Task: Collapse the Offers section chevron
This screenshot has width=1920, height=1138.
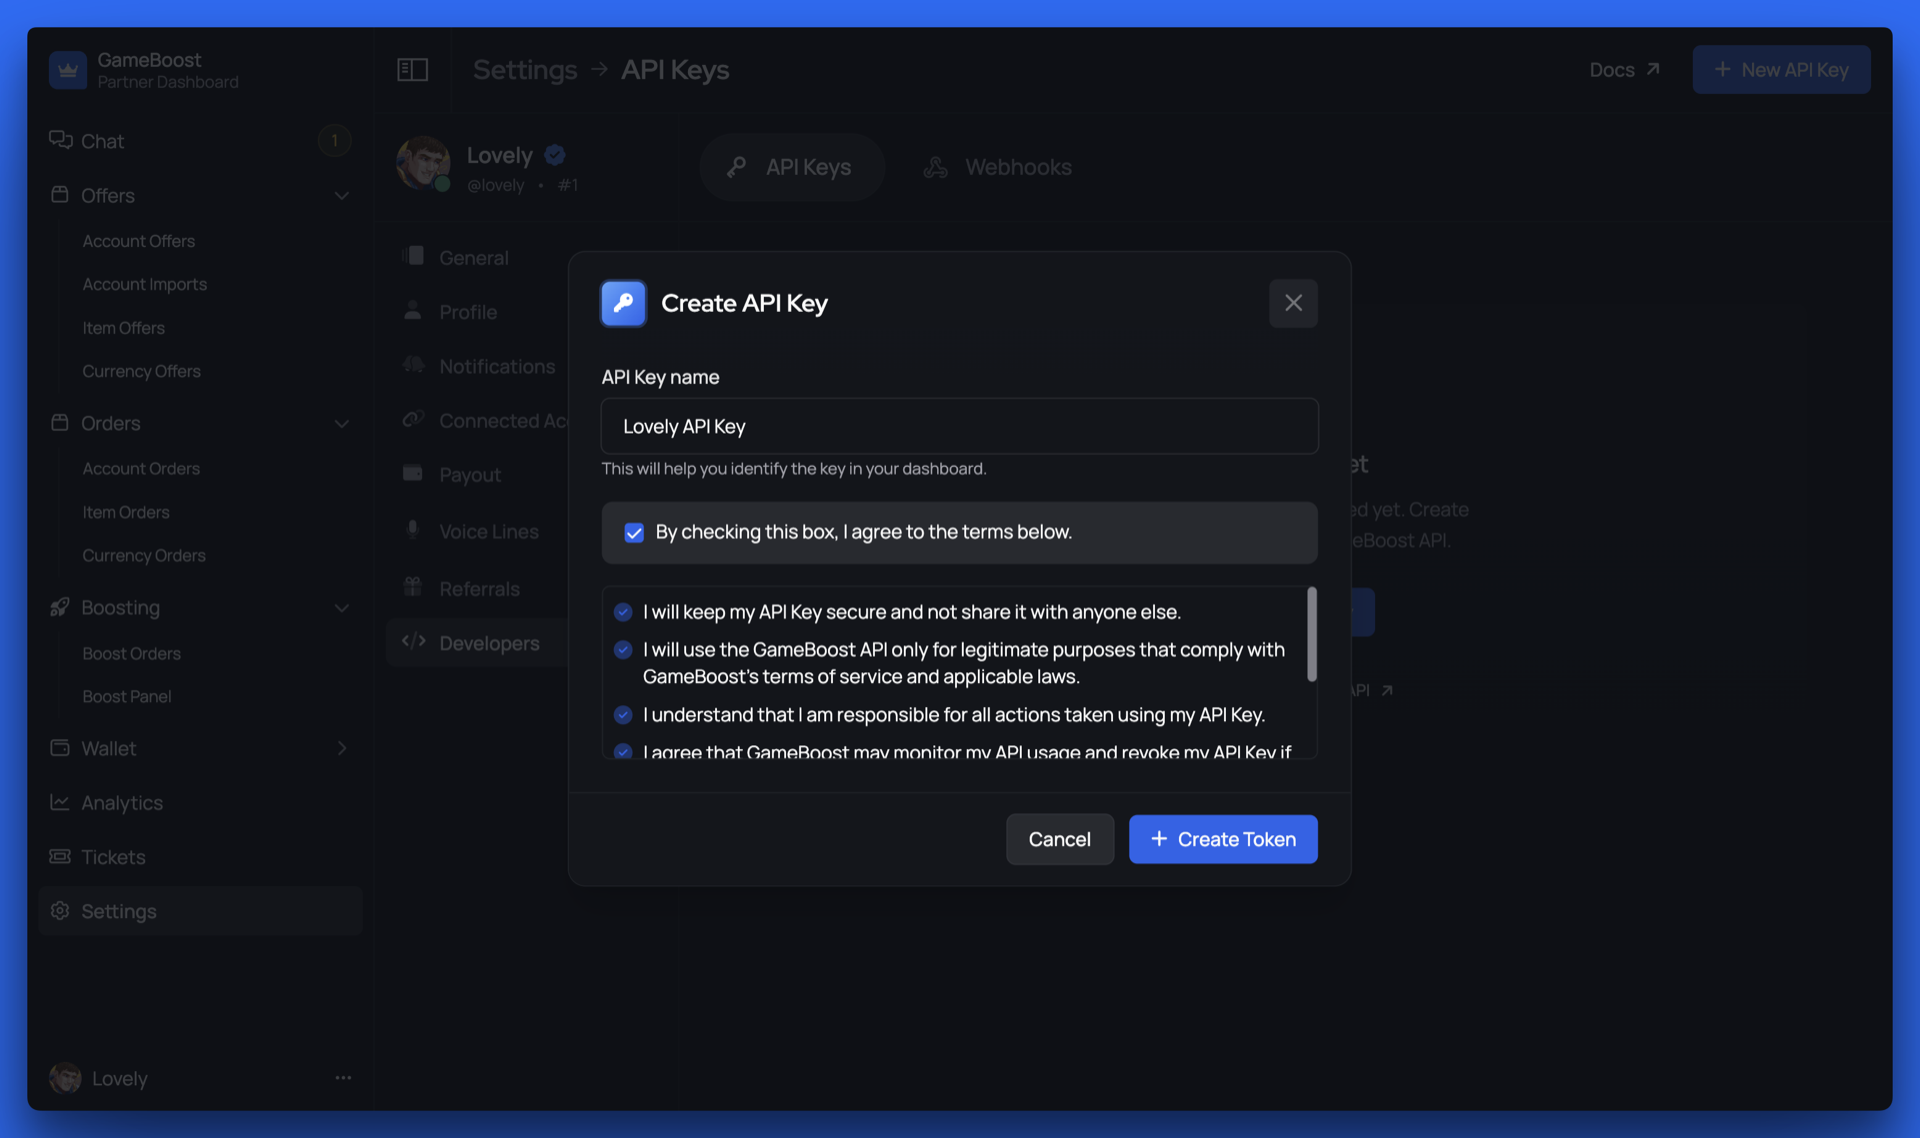Action: coord(341,195)
